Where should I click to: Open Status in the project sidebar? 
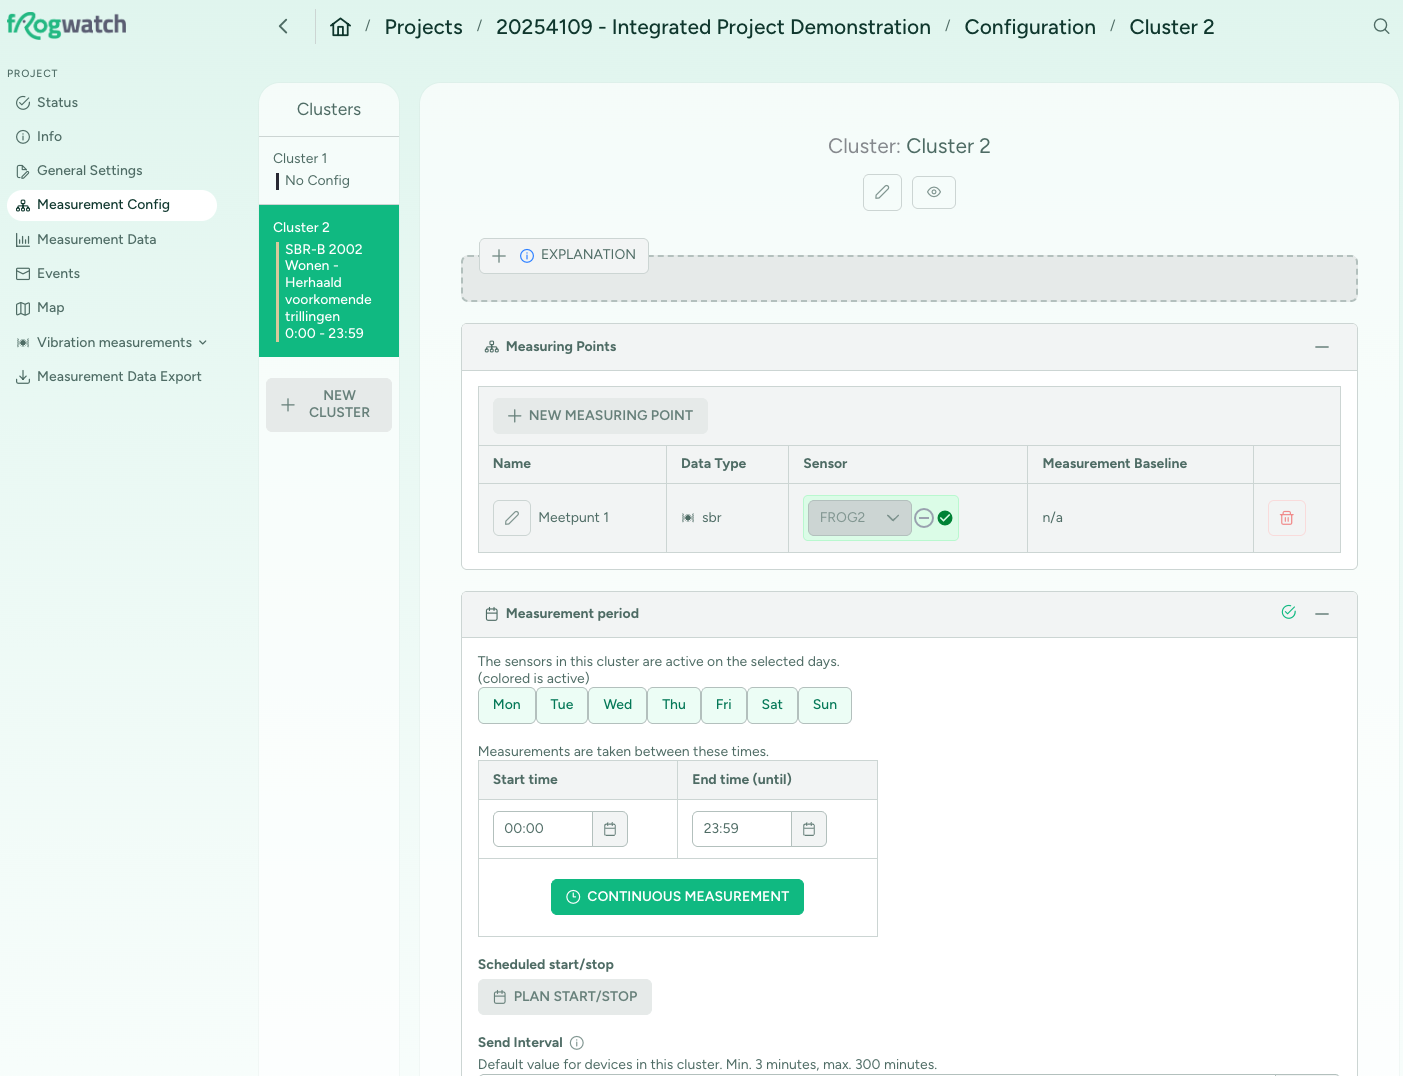112,103
